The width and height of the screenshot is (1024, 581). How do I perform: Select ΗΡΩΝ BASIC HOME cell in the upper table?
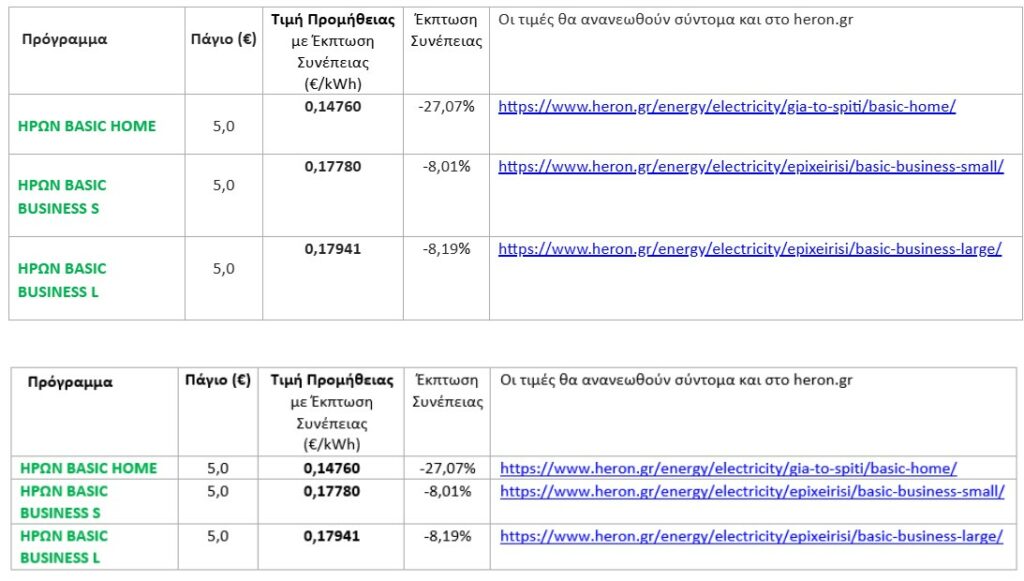click(x=87, y=126)
